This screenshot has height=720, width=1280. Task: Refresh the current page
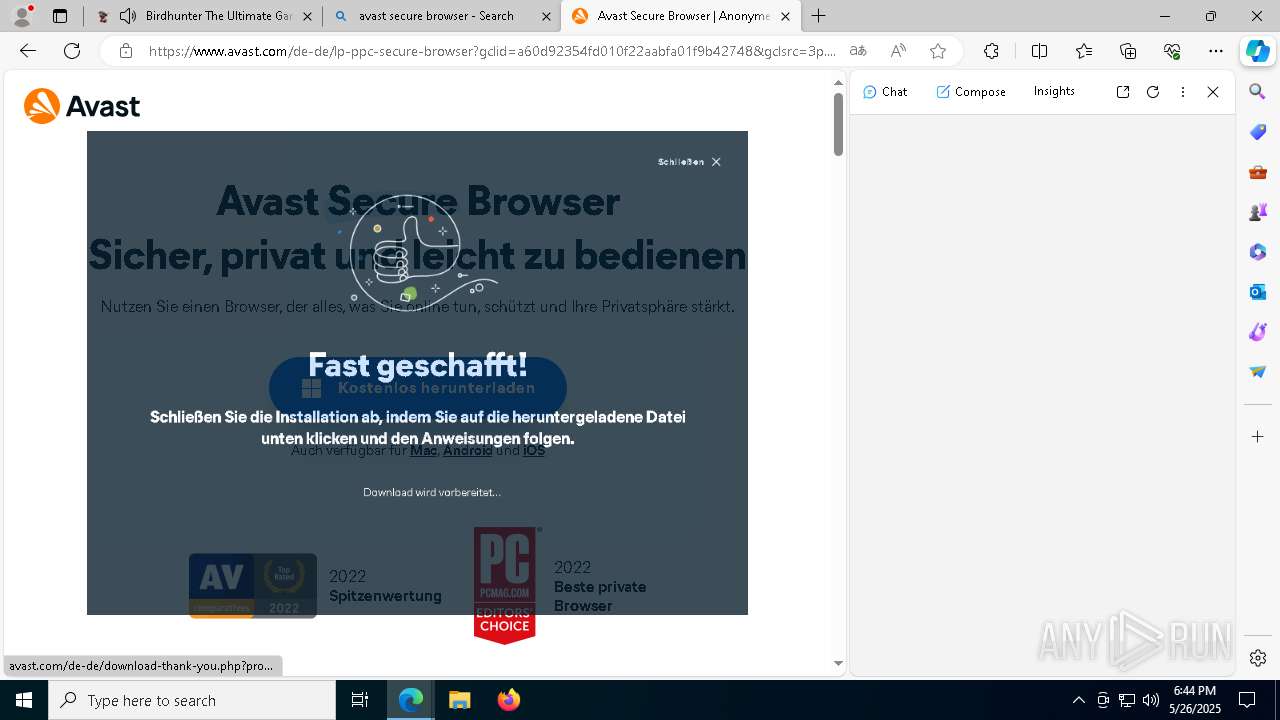click(72, 51)
